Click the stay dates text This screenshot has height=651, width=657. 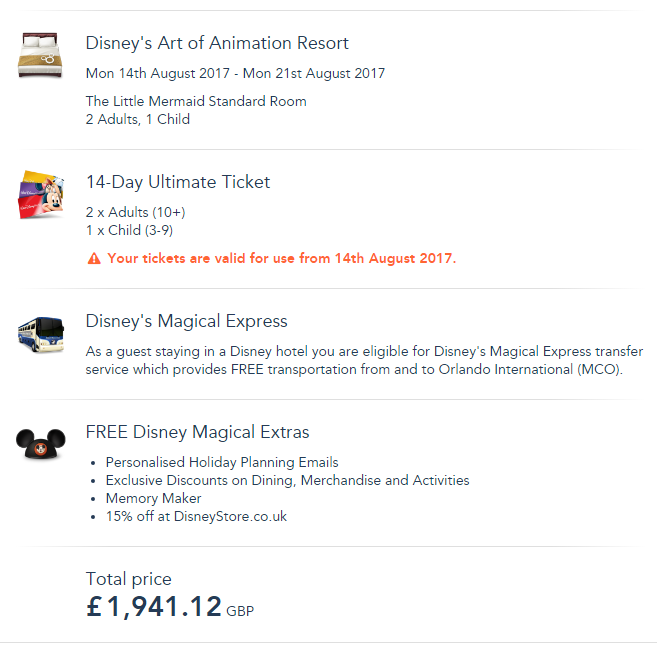coord(235,73)
